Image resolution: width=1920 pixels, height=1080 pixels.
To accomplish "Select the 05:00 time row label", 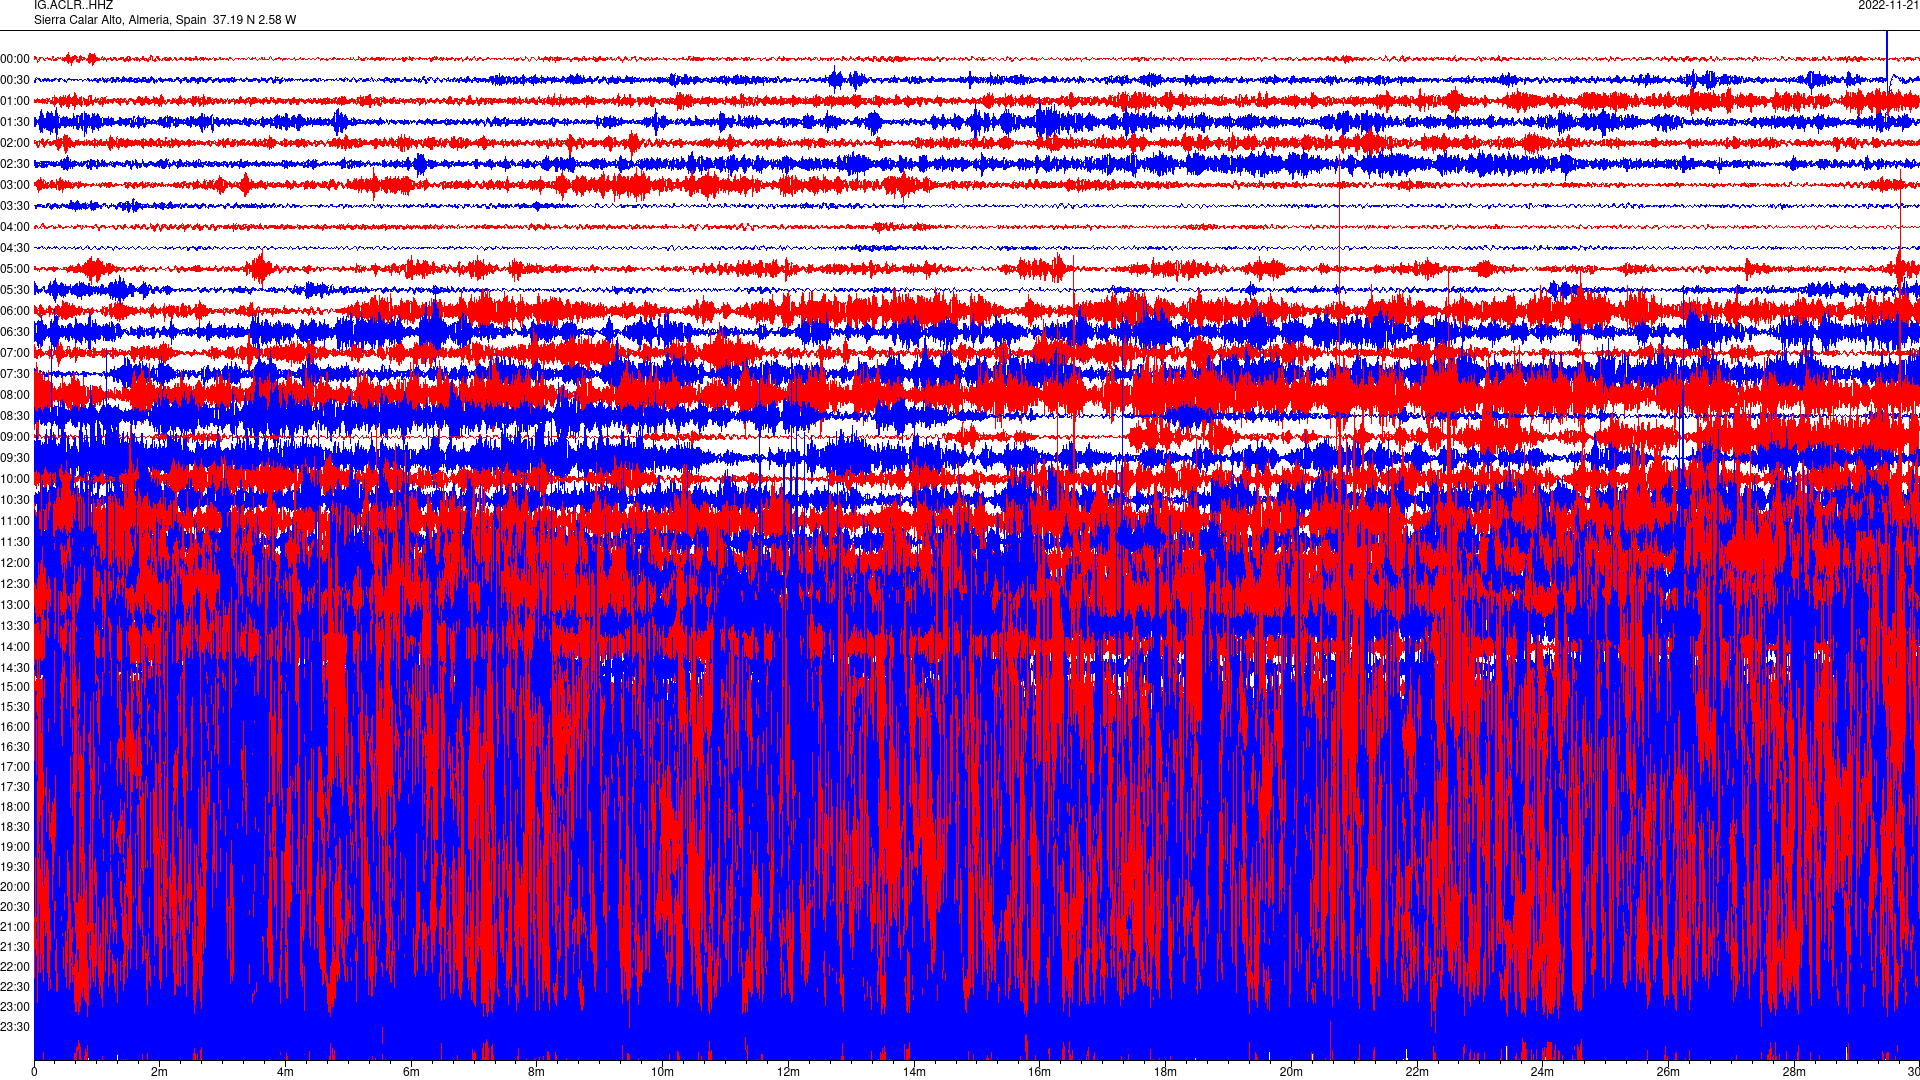I will [15, 269].
